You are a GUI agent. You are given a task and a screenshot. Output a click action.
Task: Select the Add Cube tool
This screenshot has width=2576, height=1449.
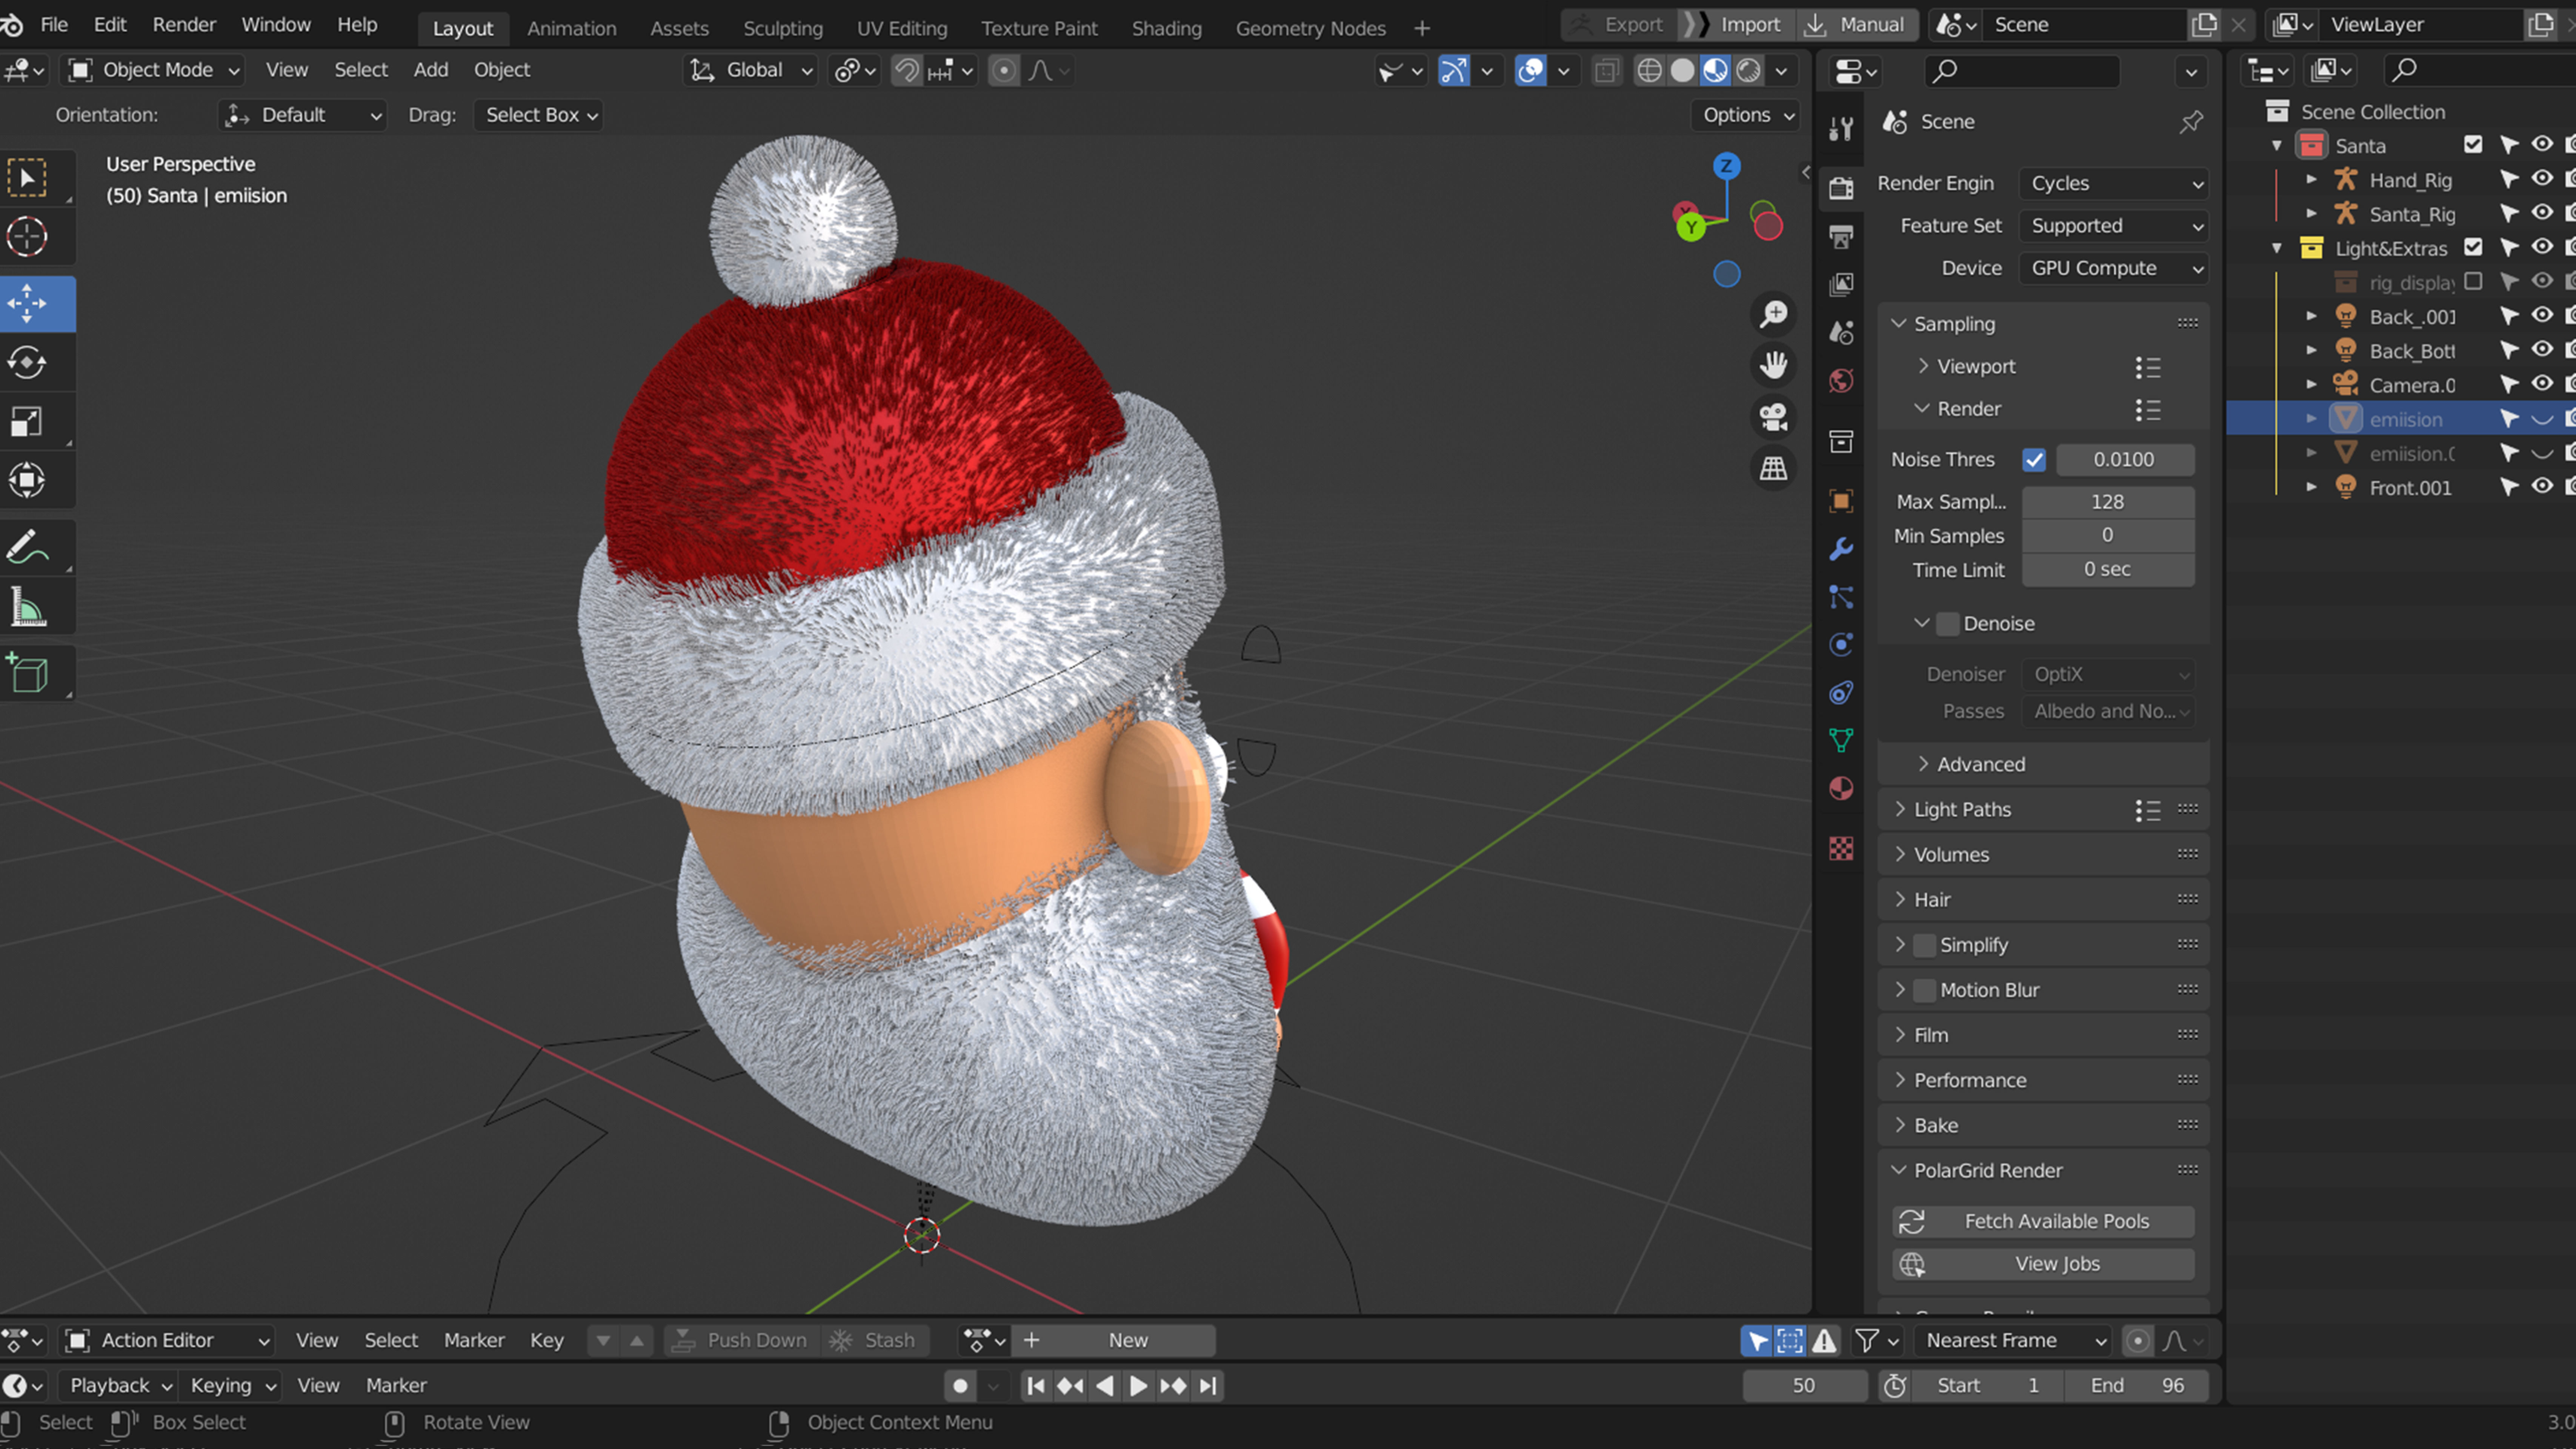click(x=27, y=674)
